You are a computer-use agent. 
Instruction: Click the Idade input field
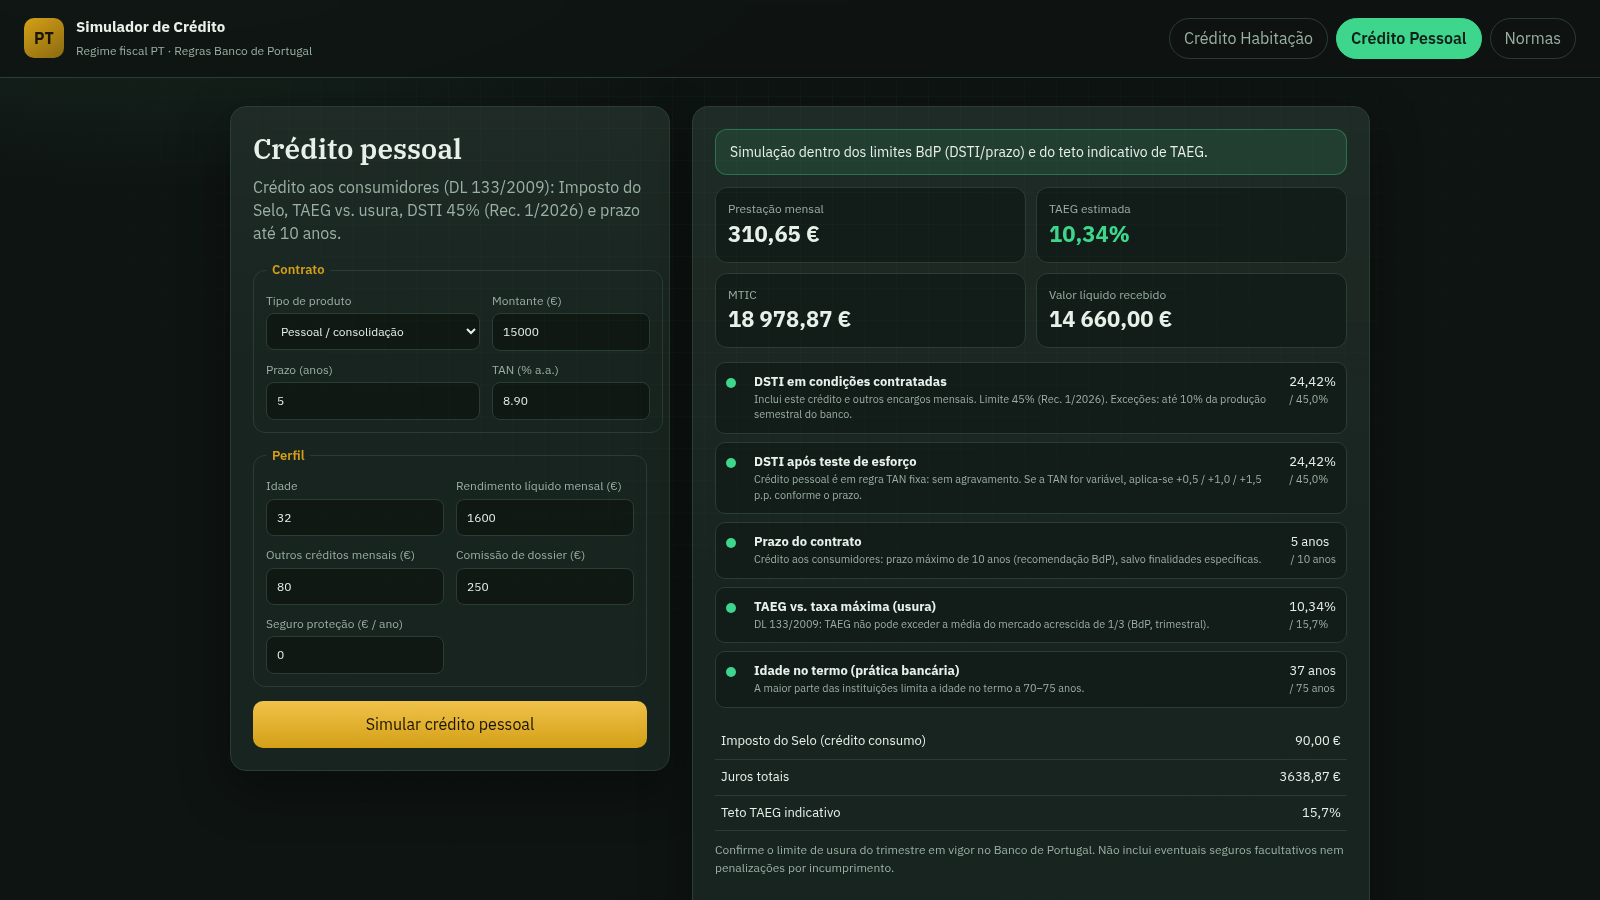(355, 518)
